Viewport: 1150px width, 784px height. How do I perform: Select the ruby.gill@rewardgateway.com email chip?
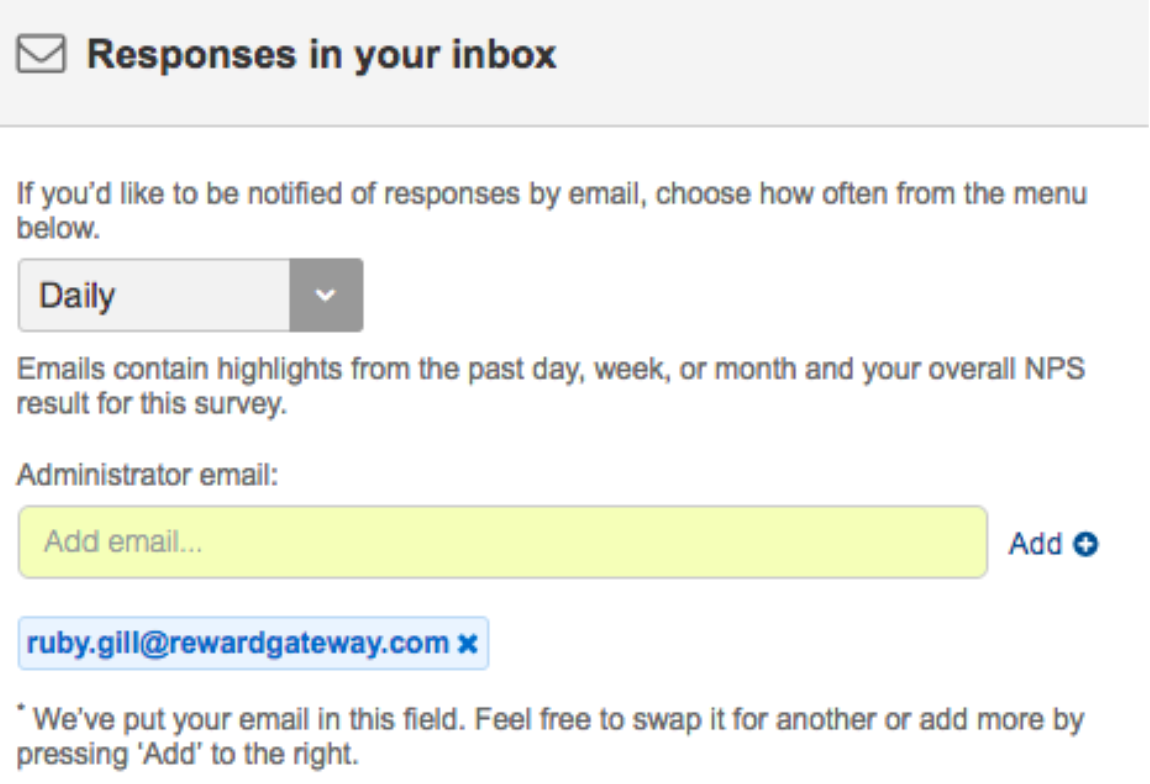coord(253,643)
